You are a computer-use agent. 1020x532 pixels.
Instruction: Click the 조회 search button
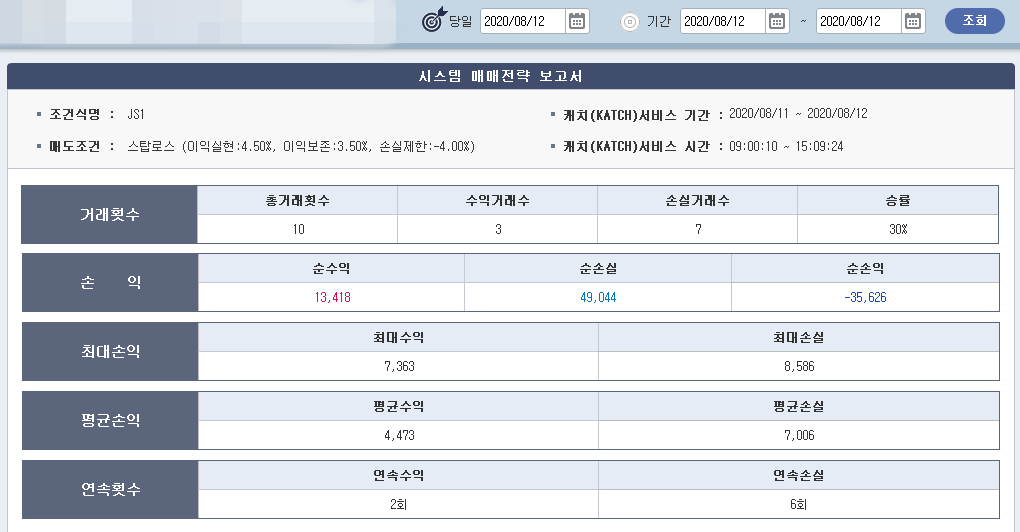pos(974,21)
